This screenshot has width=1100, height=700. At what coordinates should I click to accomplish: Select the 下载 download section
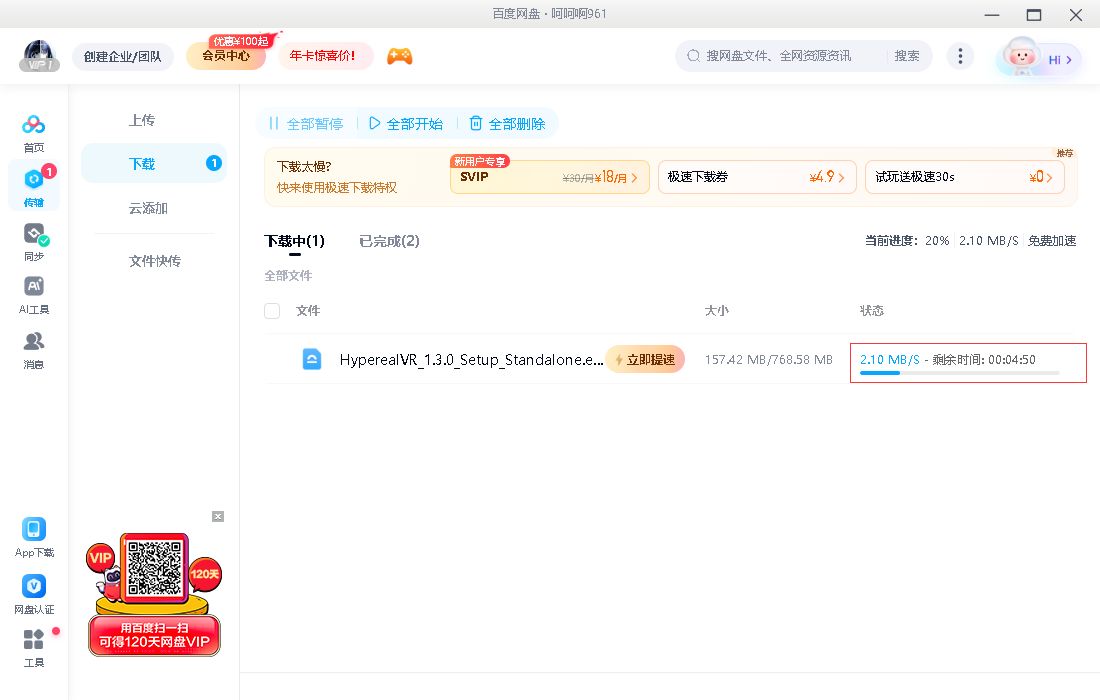tap(154, 163)
